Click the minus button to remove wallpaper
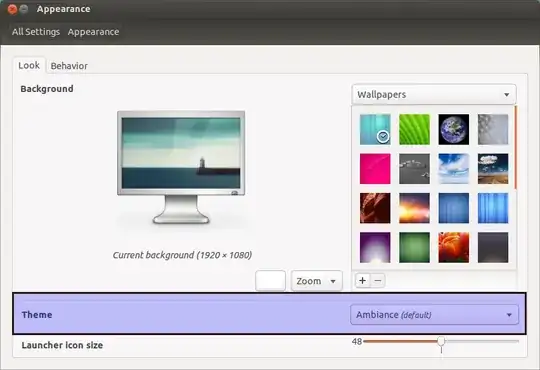 coord(378,281)
